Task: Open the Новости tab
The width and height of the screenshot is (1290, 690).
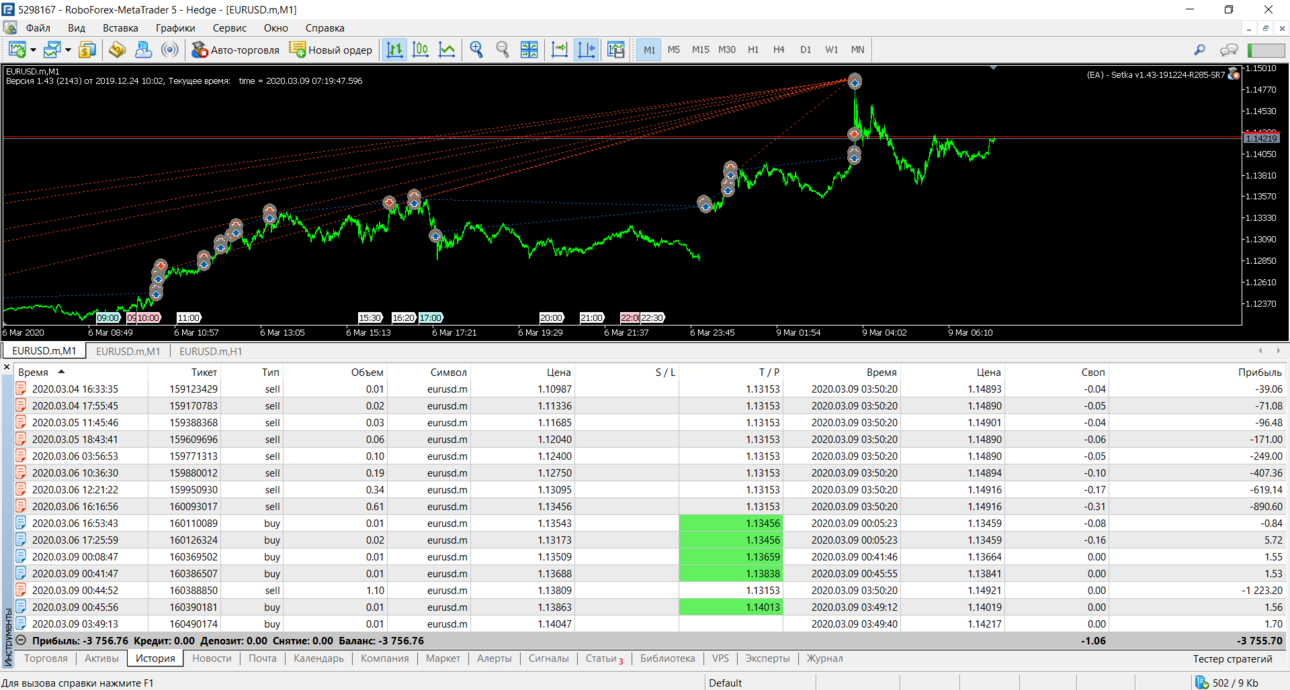Action: [211, 658]
